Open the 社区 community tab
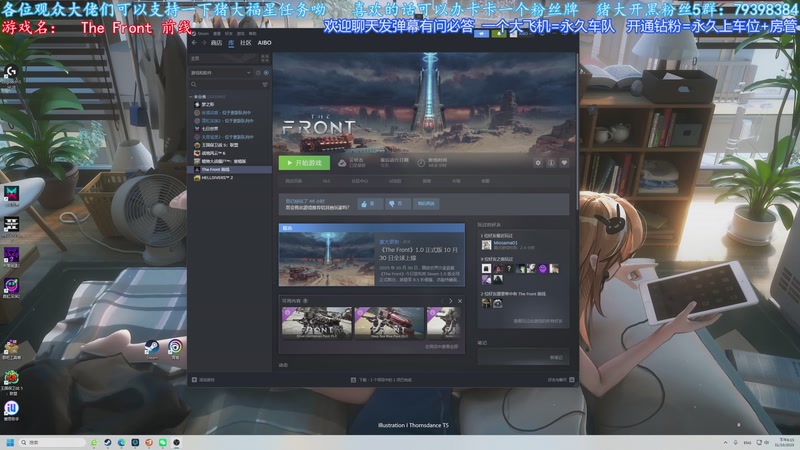Screen dimensions: 800x450 pos(246,43)
